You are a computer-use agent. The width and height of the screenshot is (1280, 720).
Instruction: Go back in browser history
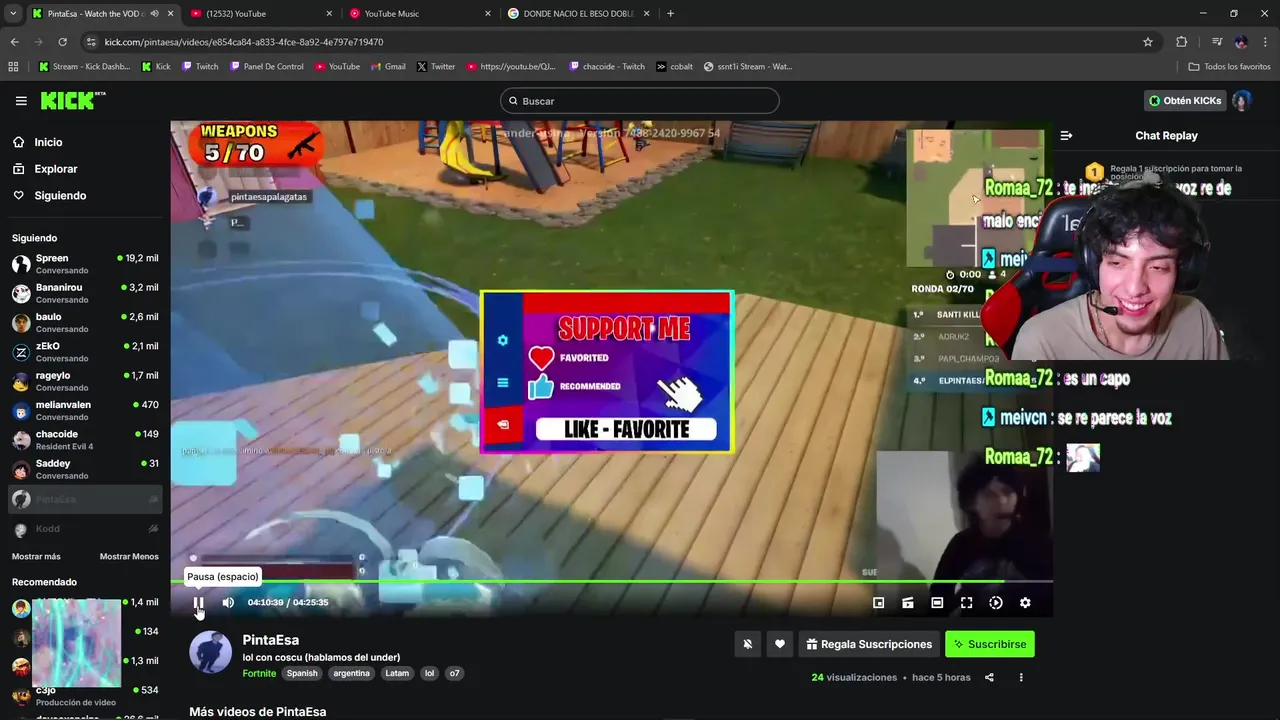coord(14,42)
